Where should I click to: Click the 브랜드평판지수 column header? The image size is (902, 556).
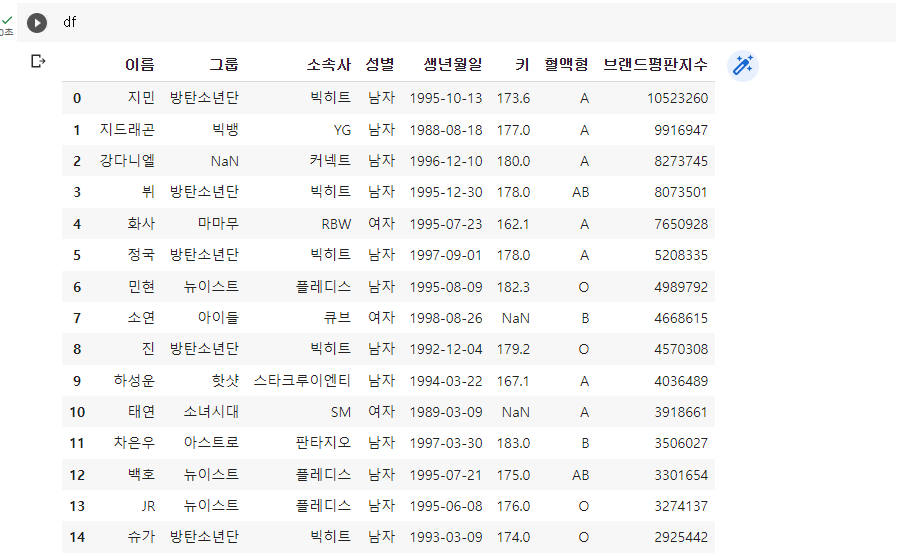655,64
